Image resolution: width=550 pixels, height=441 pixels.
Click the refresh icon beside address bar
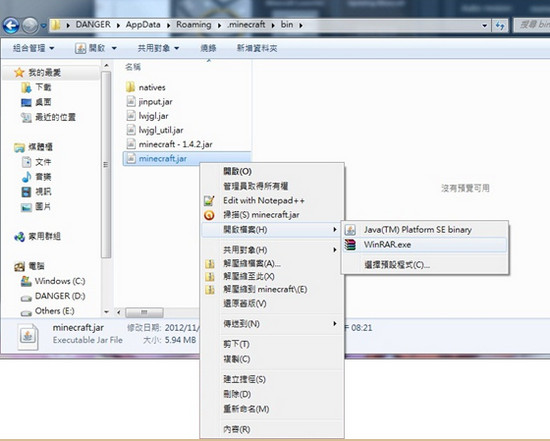tap(500, 26)
